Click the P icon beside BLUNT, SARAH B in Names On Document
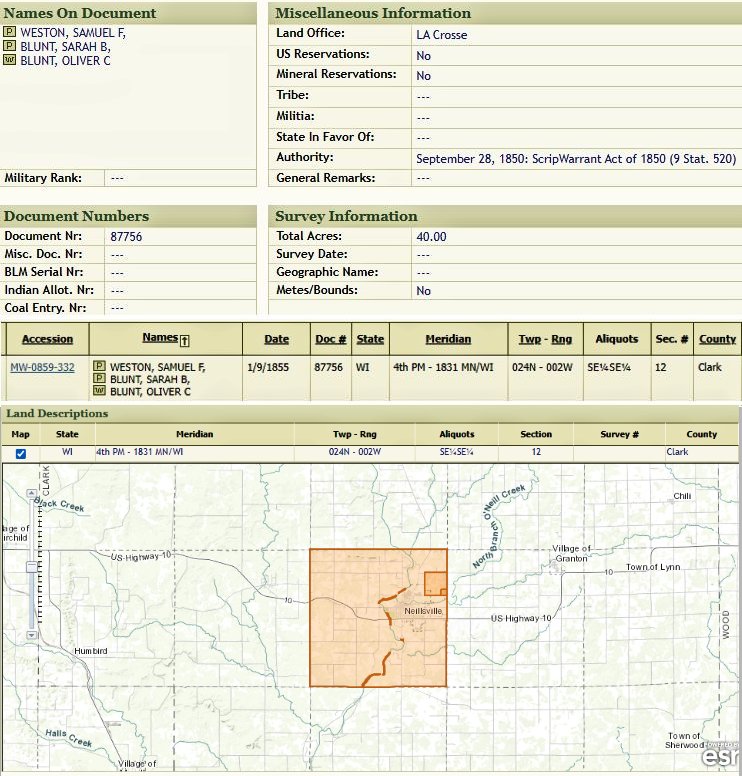The image size is (742, 776). (x=10, y=47)
